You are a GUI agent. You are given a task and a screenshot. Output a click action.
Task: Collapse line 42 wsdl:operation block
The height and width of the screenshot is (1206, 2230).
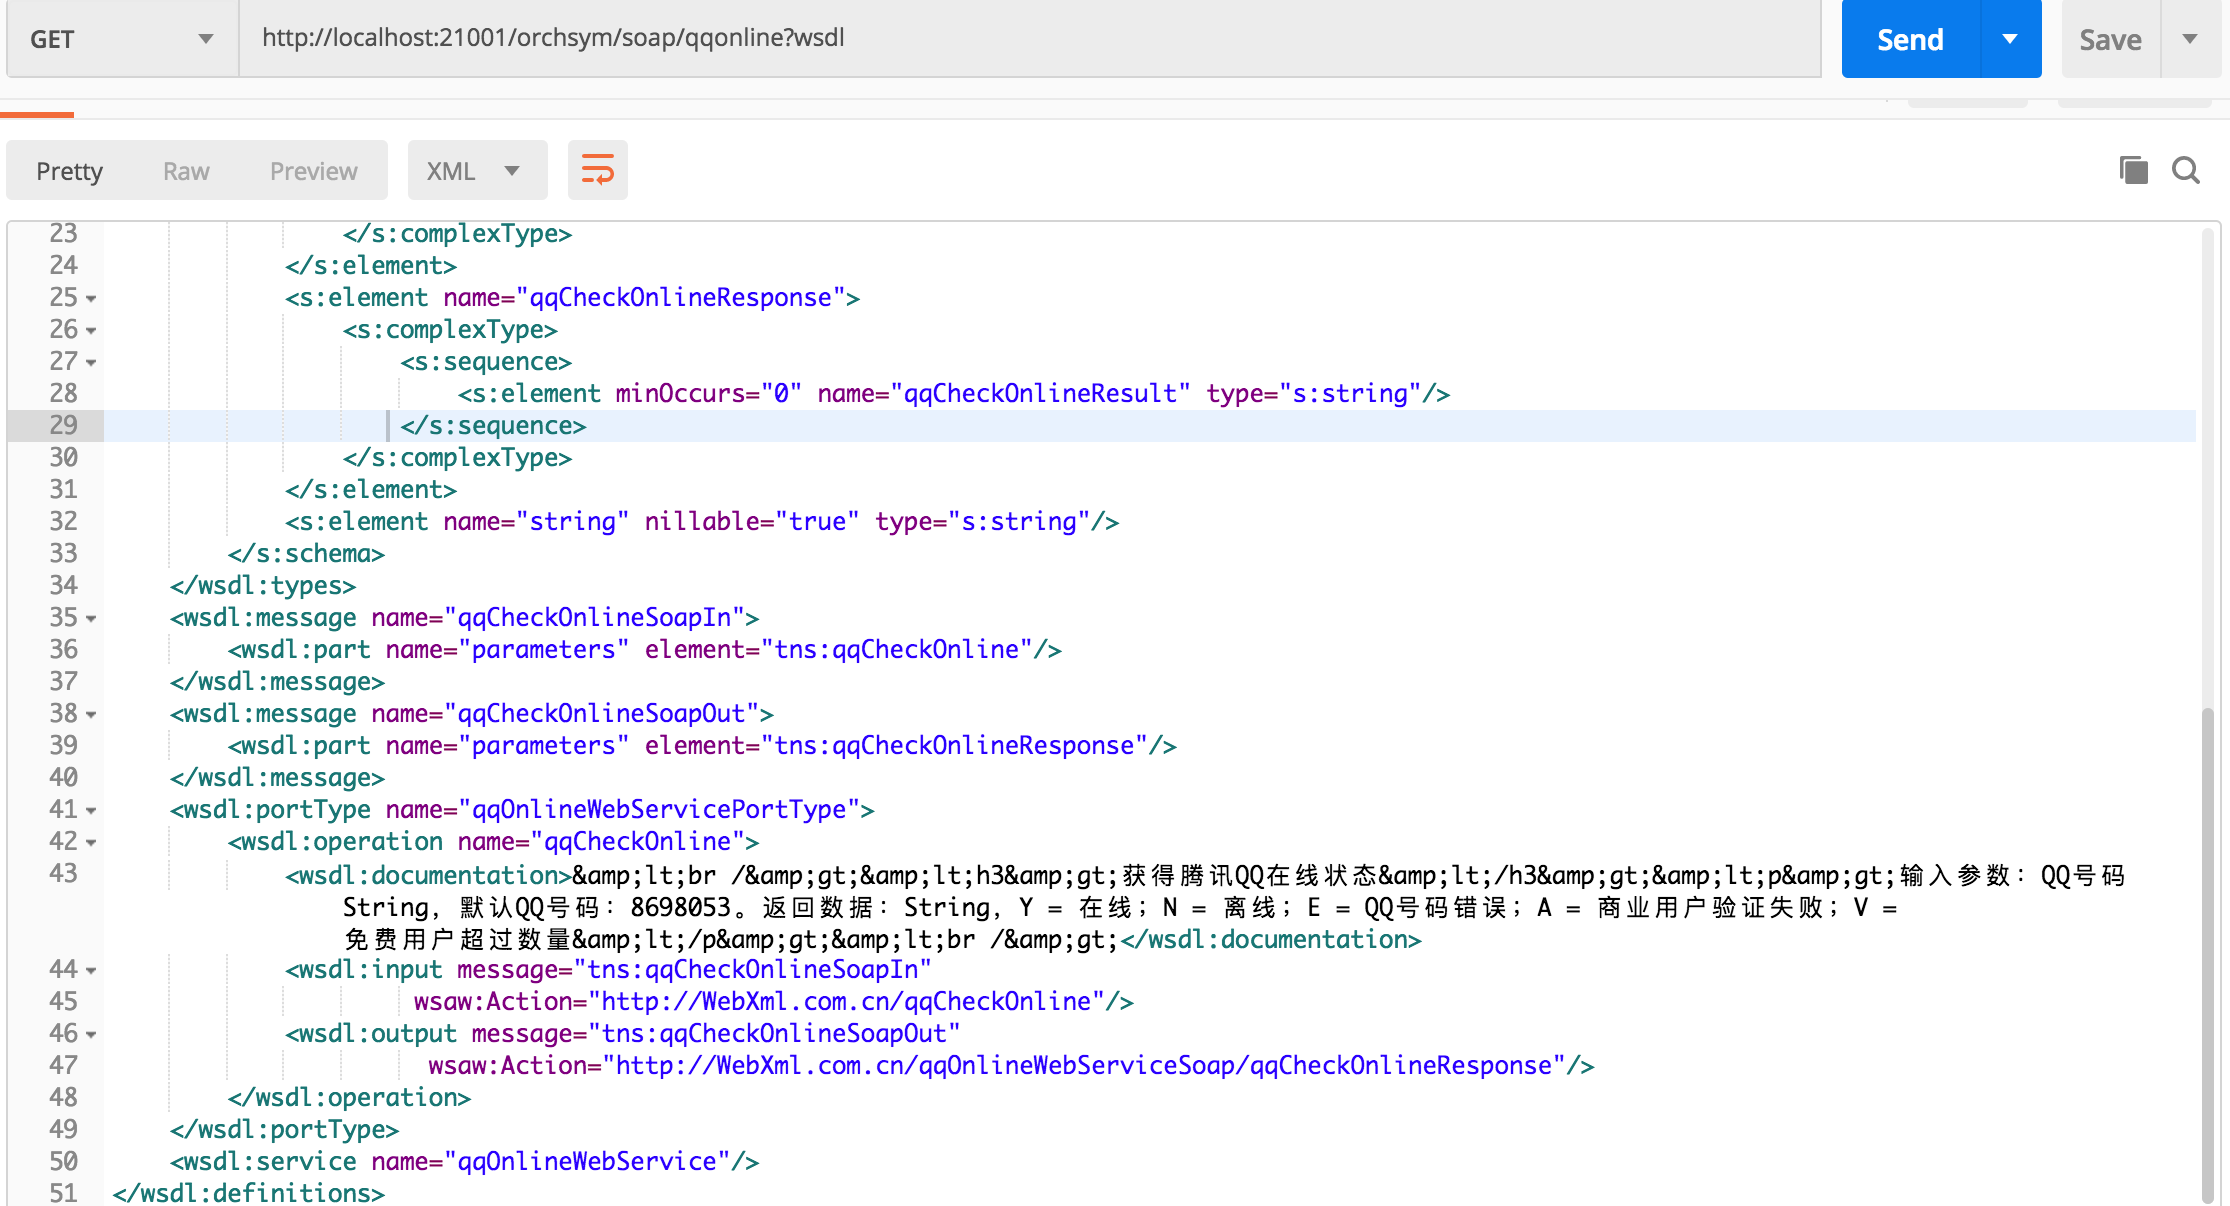(91, 843)
